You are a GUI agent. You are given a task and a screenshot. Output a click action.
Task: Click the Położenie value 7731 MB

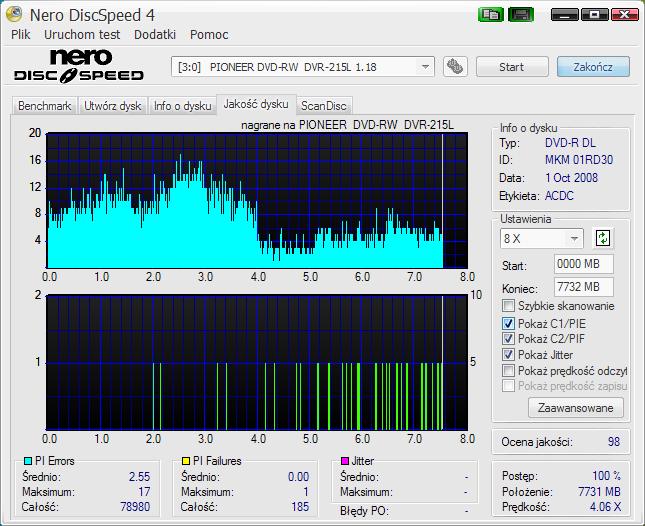coord(599,491)
